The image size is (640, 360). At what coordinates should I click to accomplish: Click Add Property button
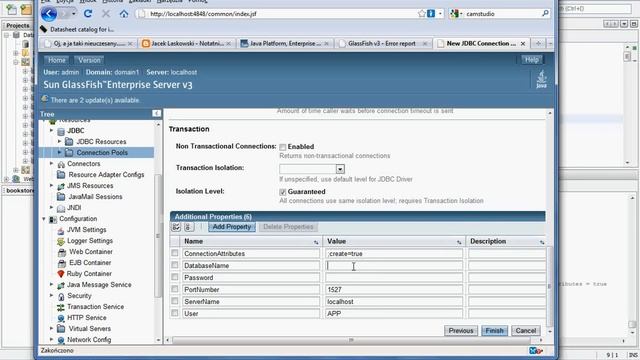(231, 227)
